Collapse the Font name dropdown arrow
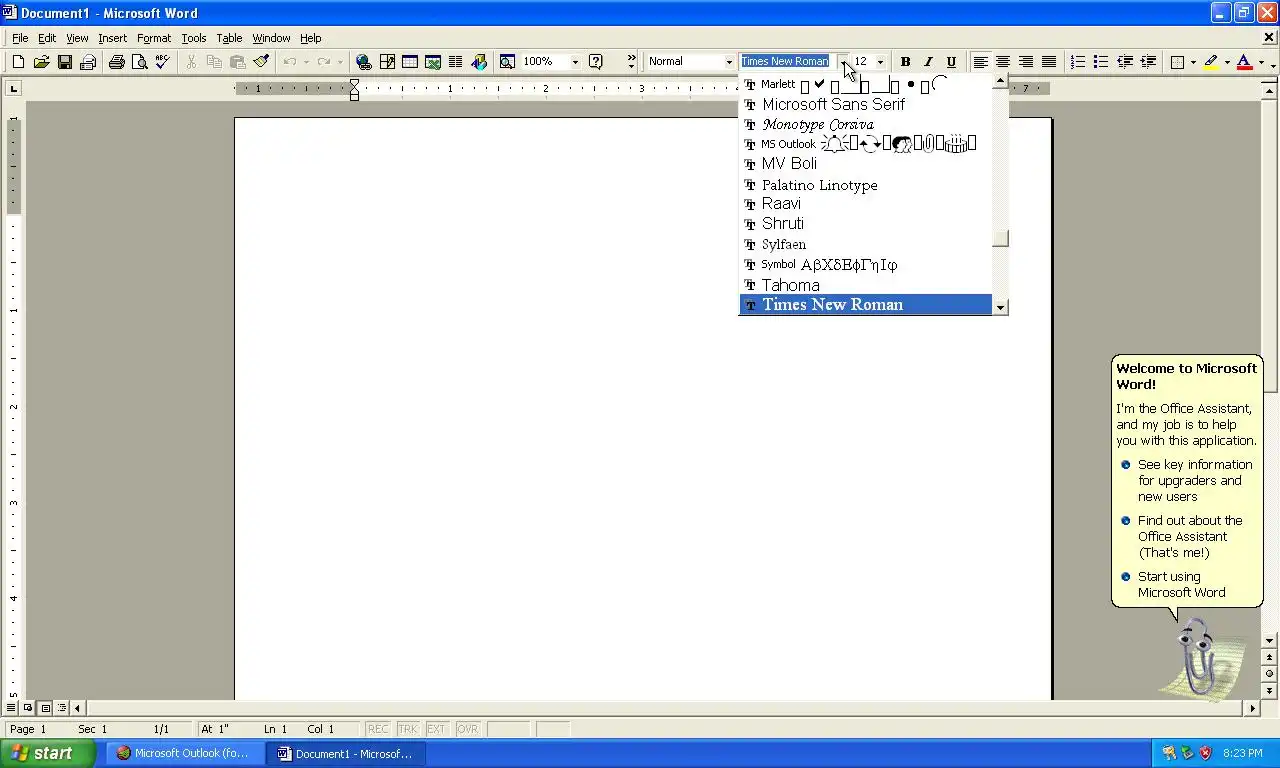The image size is (1280, 768). (844, 62)
